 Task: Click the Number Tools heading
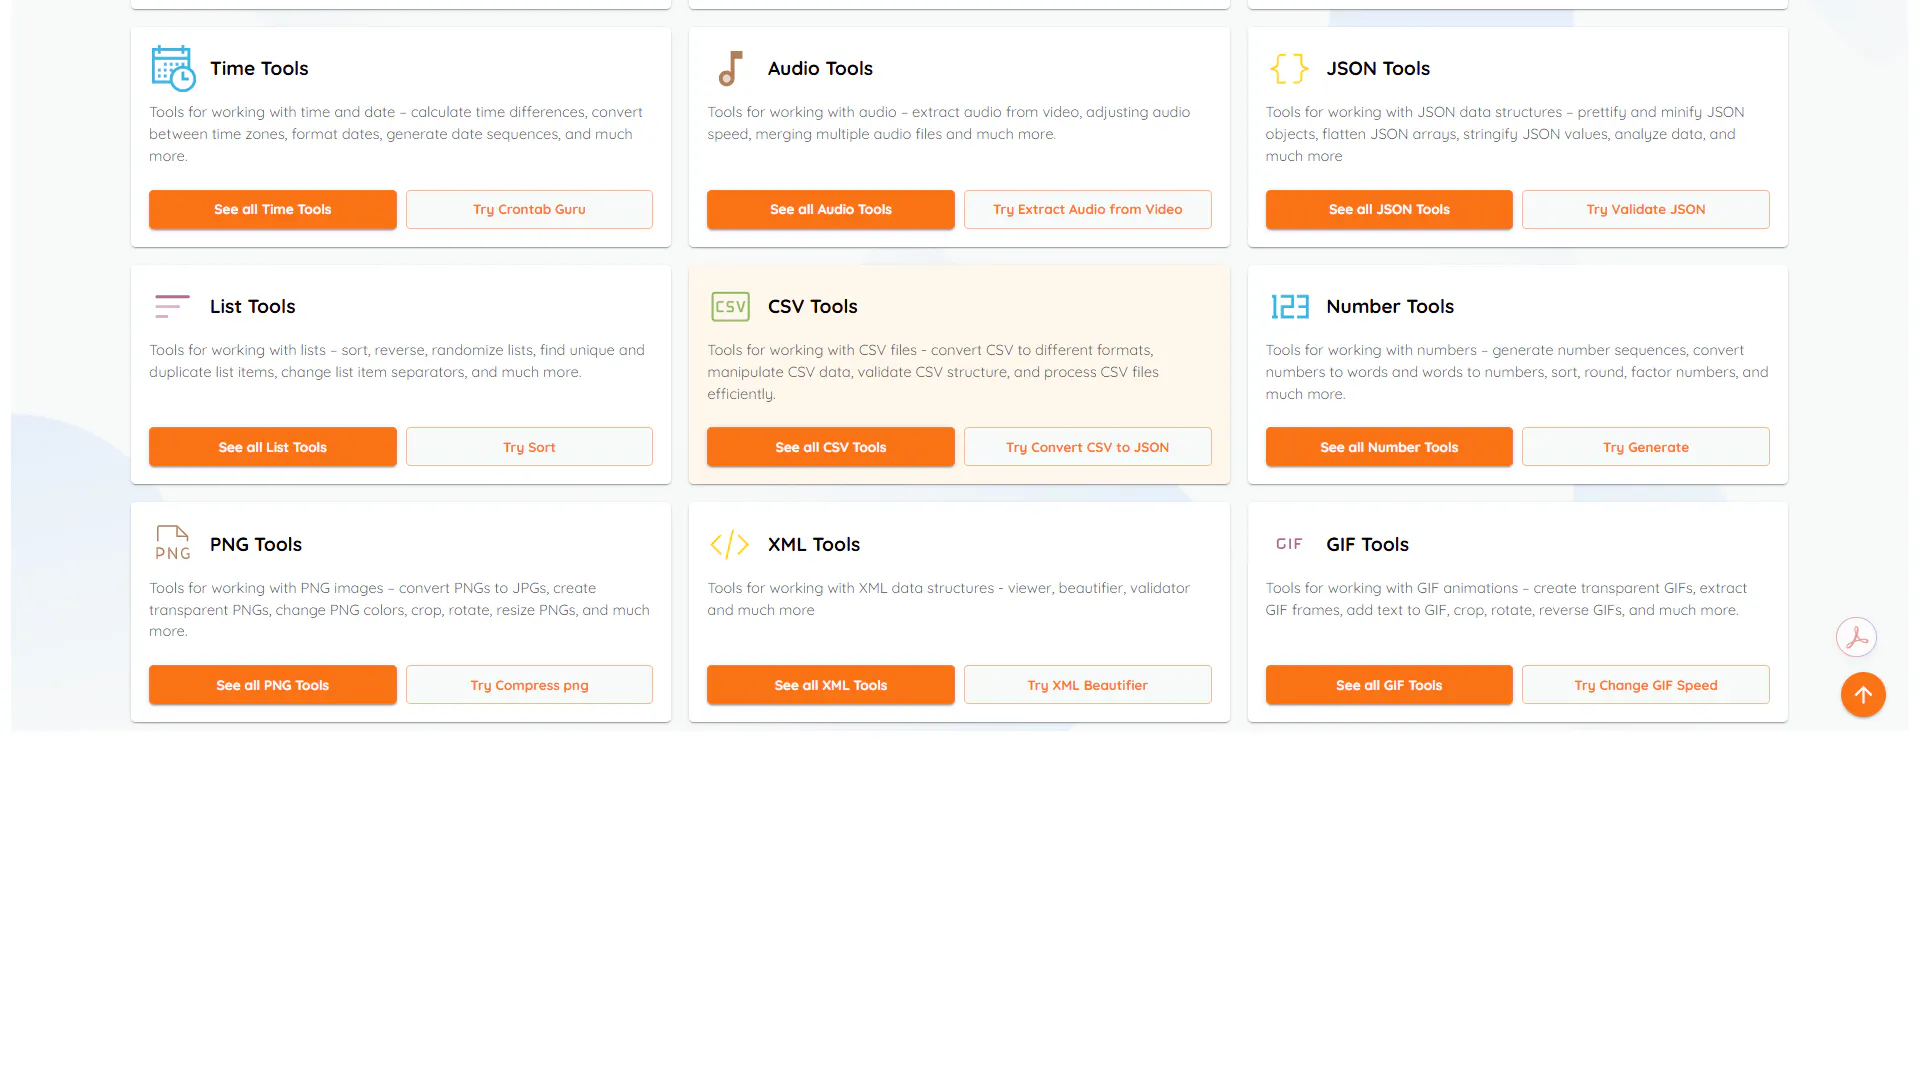click(1390, 306)
